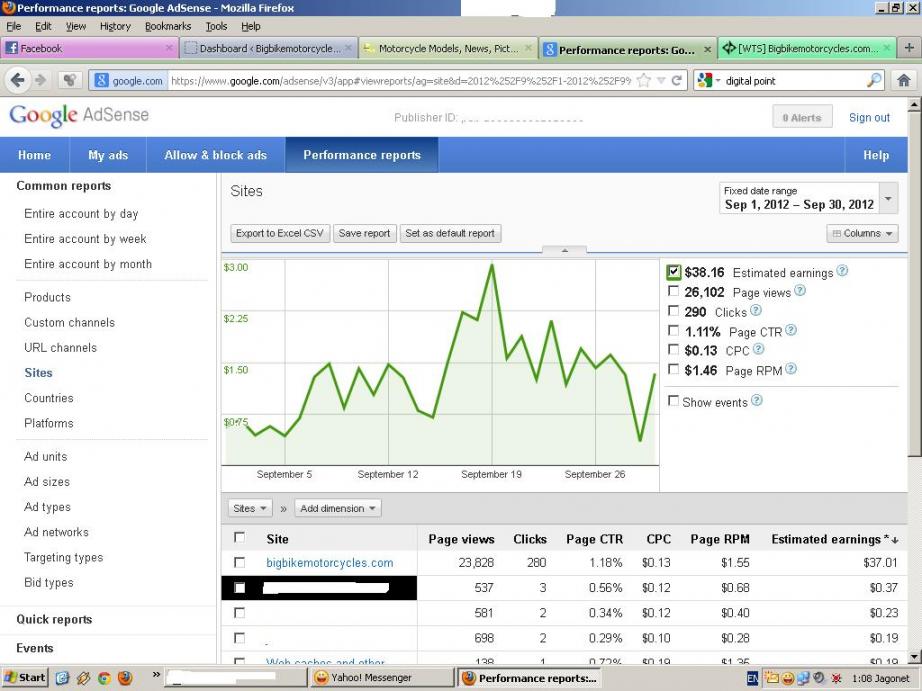Open help icon beside Page views
Image resolution: width=922 pixels, height=691 pixels.
coord(800,291)
